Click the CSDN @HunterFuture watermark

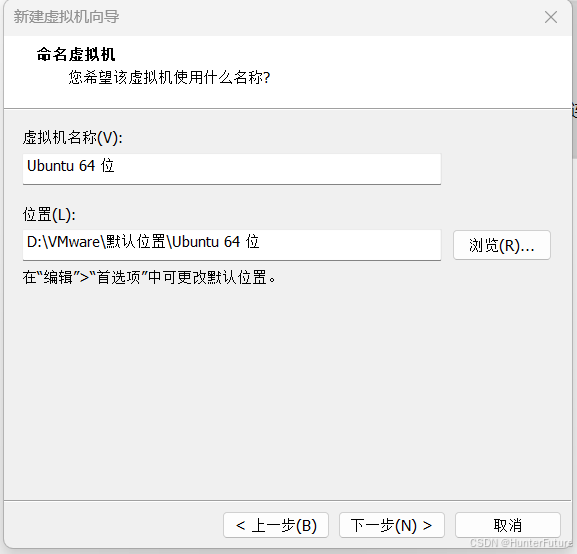point(521,543)
